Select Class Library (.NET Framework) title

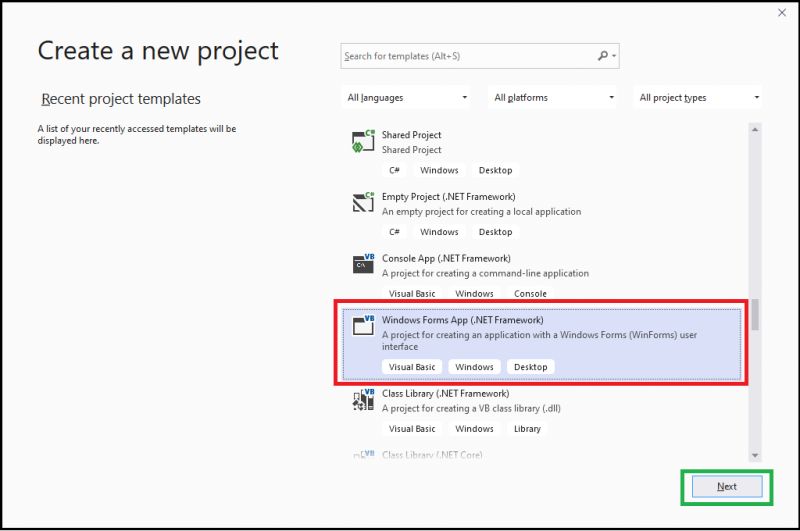click(x=445, y=393)
